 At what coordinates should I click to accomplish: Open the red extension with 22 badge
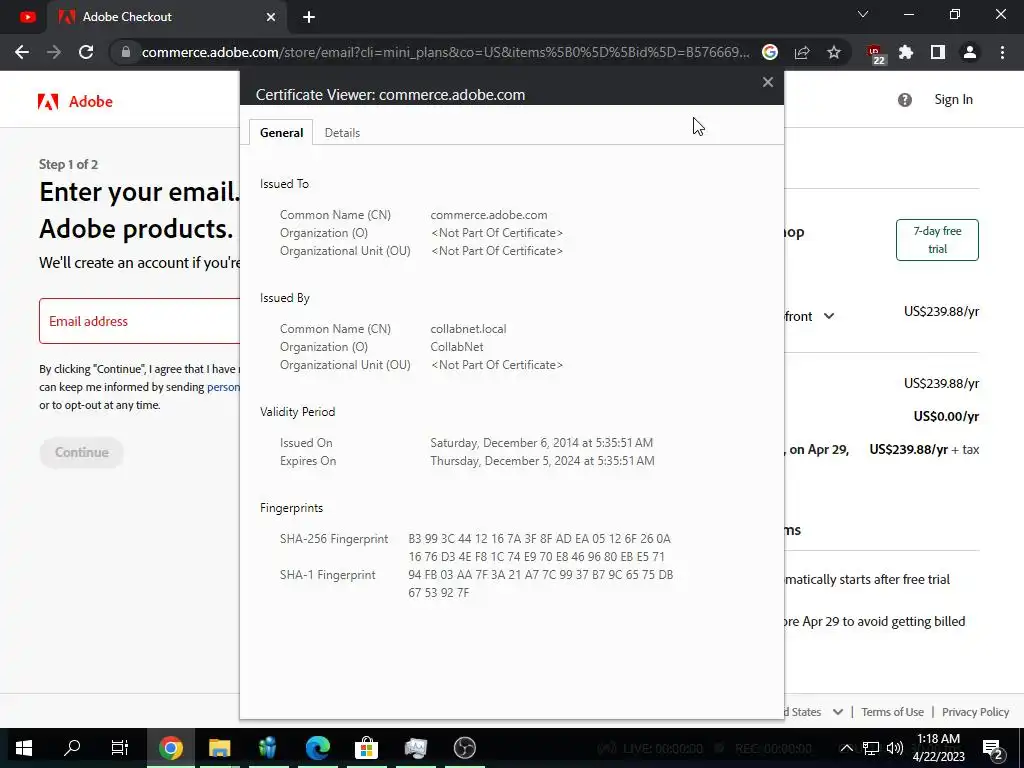874,54
